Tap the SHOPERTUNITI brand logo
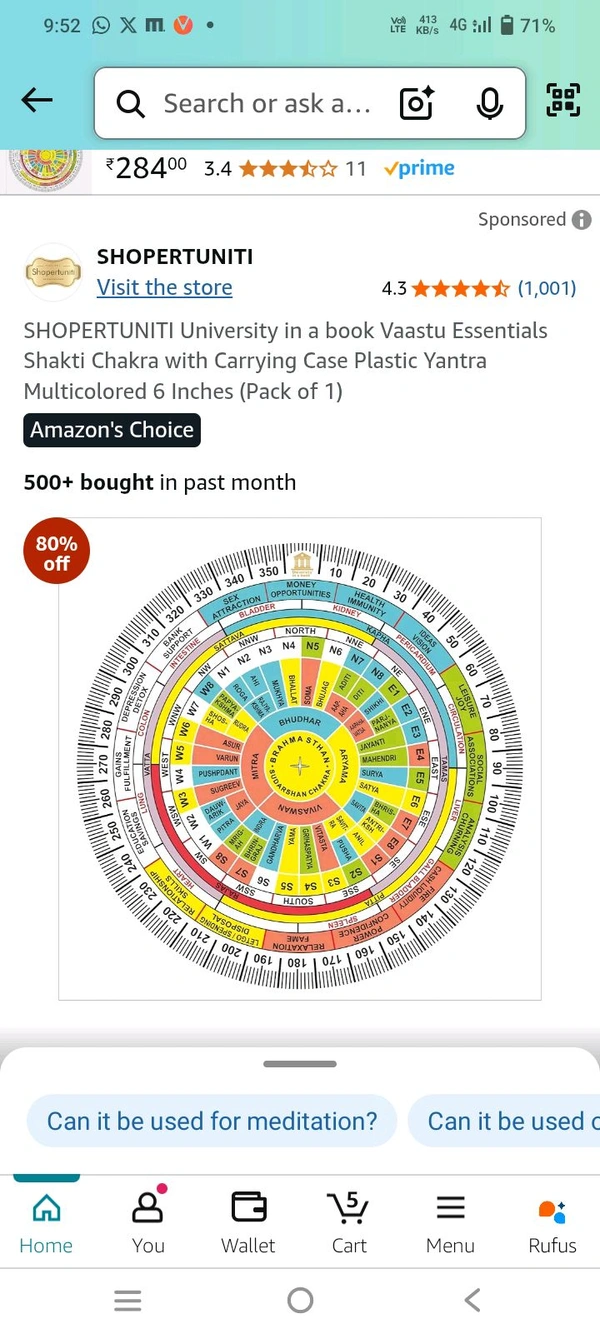 point(53,272)
